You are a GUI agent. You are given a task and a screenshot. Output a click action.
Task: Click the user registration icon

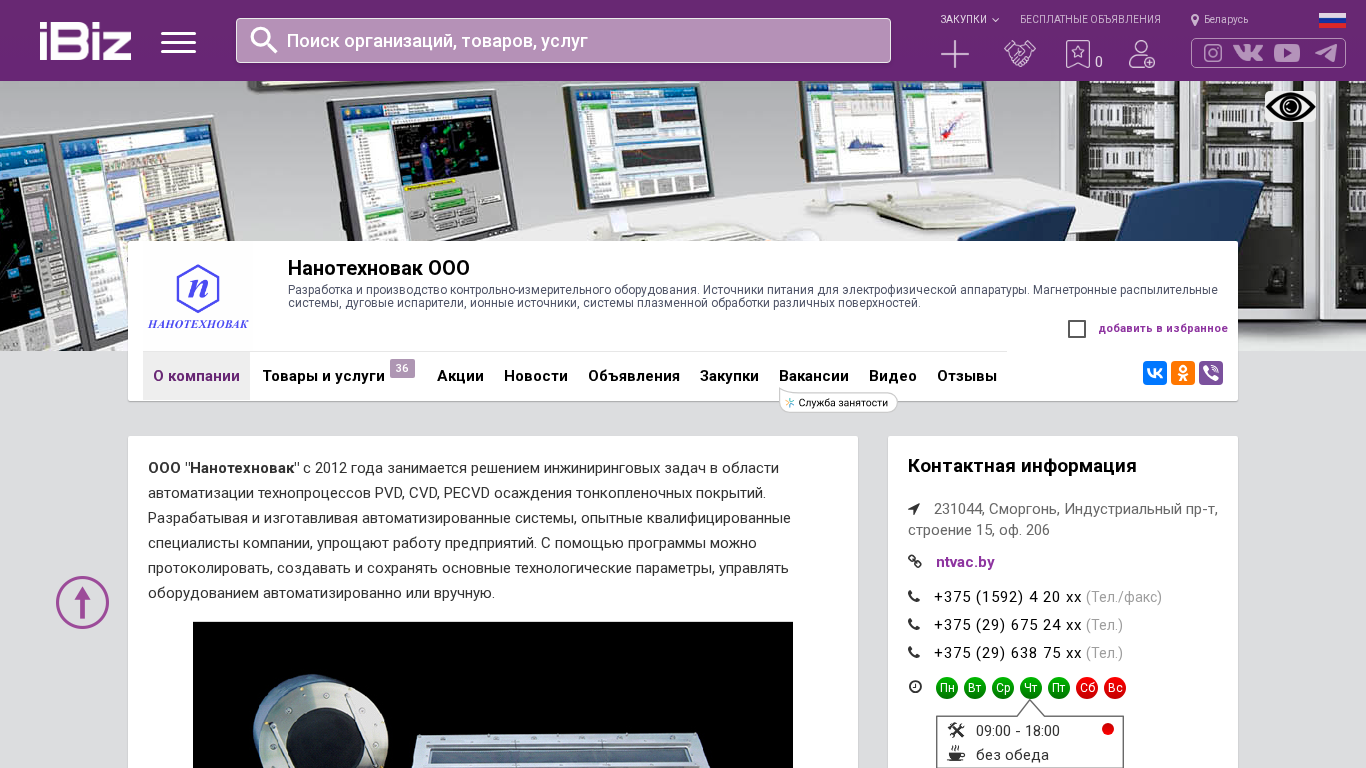coord(1142,54)
